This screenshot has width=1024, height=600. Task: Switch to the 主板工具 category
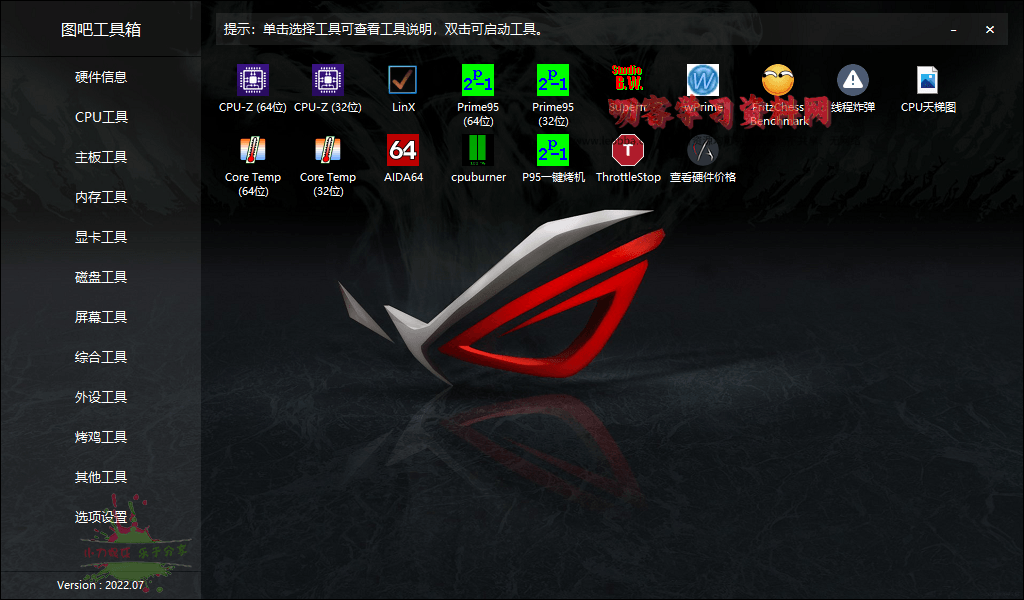[x=101, y=157]
